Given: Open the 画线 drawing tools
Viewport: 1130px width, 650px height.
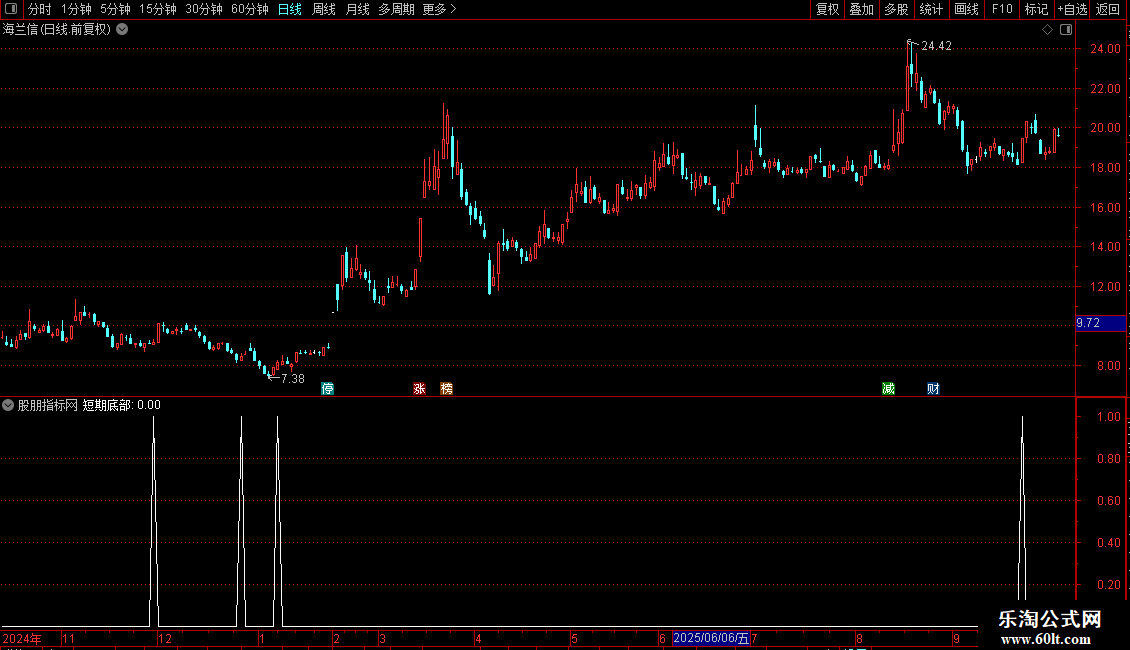Looking at the screenshot, I should pos(966,9).
